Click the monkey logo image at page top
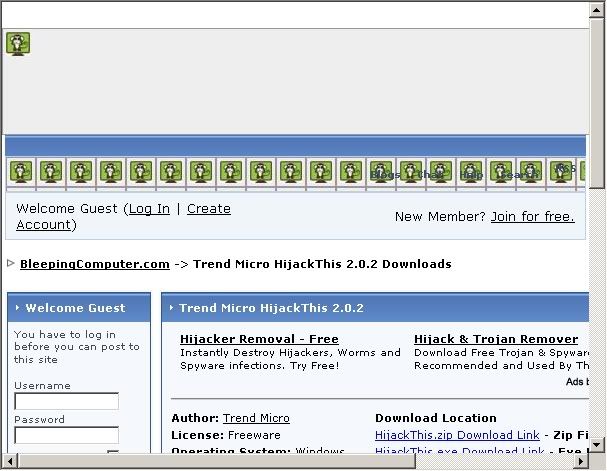Viewport: 607px width, 471px height. pyautogui.click(x=18, y=44)
